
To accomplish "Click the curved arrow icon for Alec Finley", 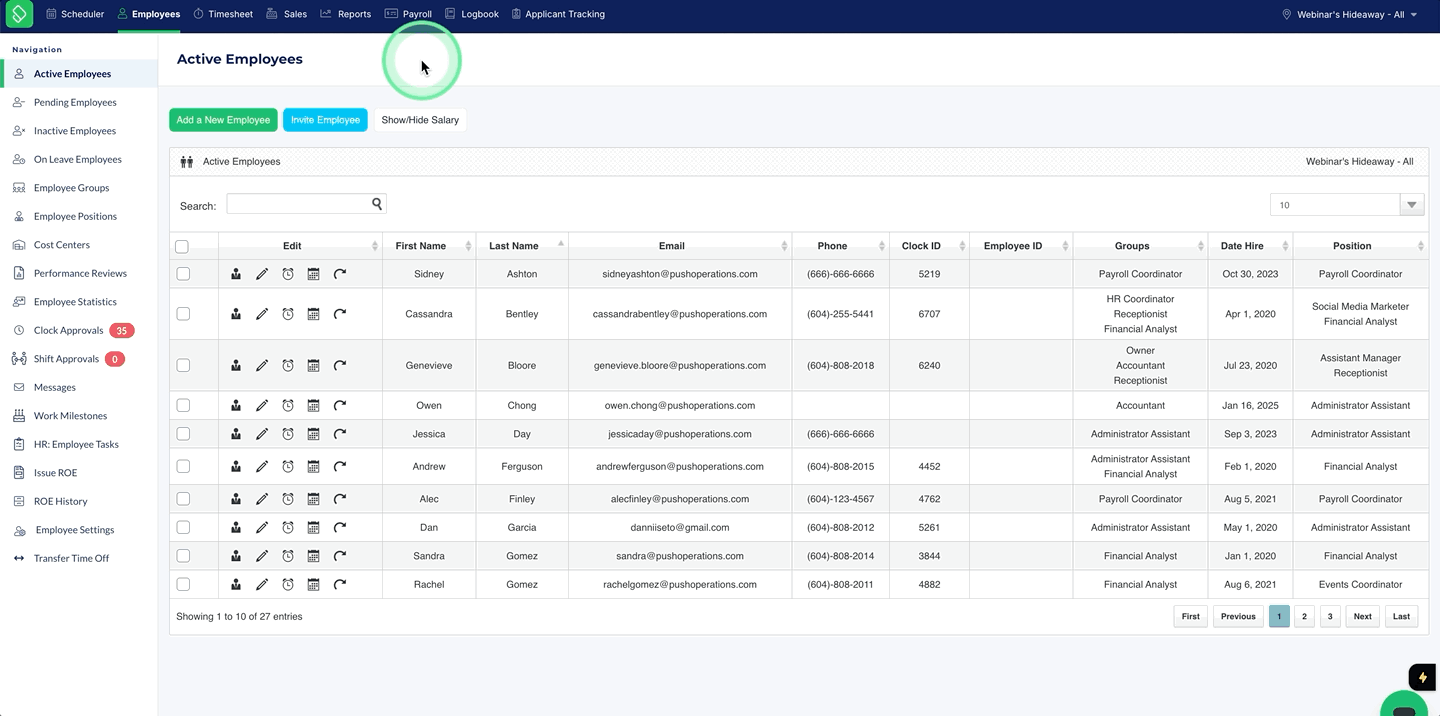I will pos(340,499).
